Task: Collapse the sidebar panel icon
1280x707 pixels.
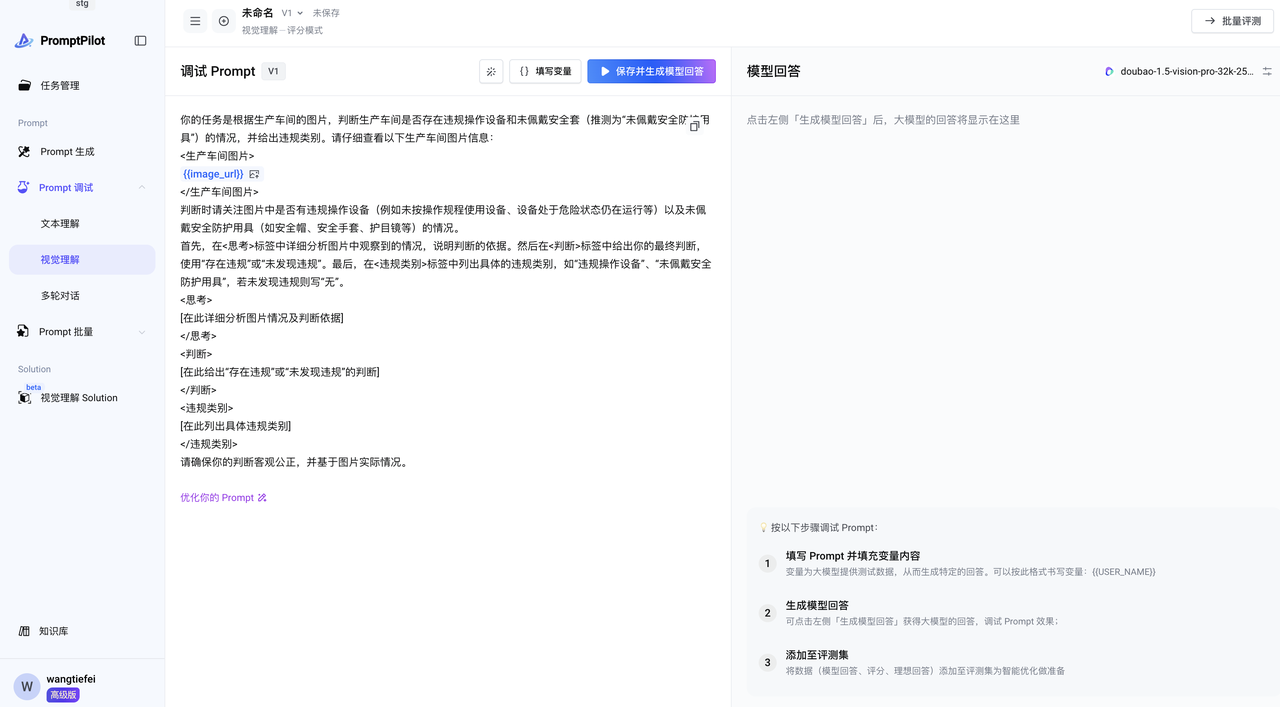Action: tap(140, 41)
